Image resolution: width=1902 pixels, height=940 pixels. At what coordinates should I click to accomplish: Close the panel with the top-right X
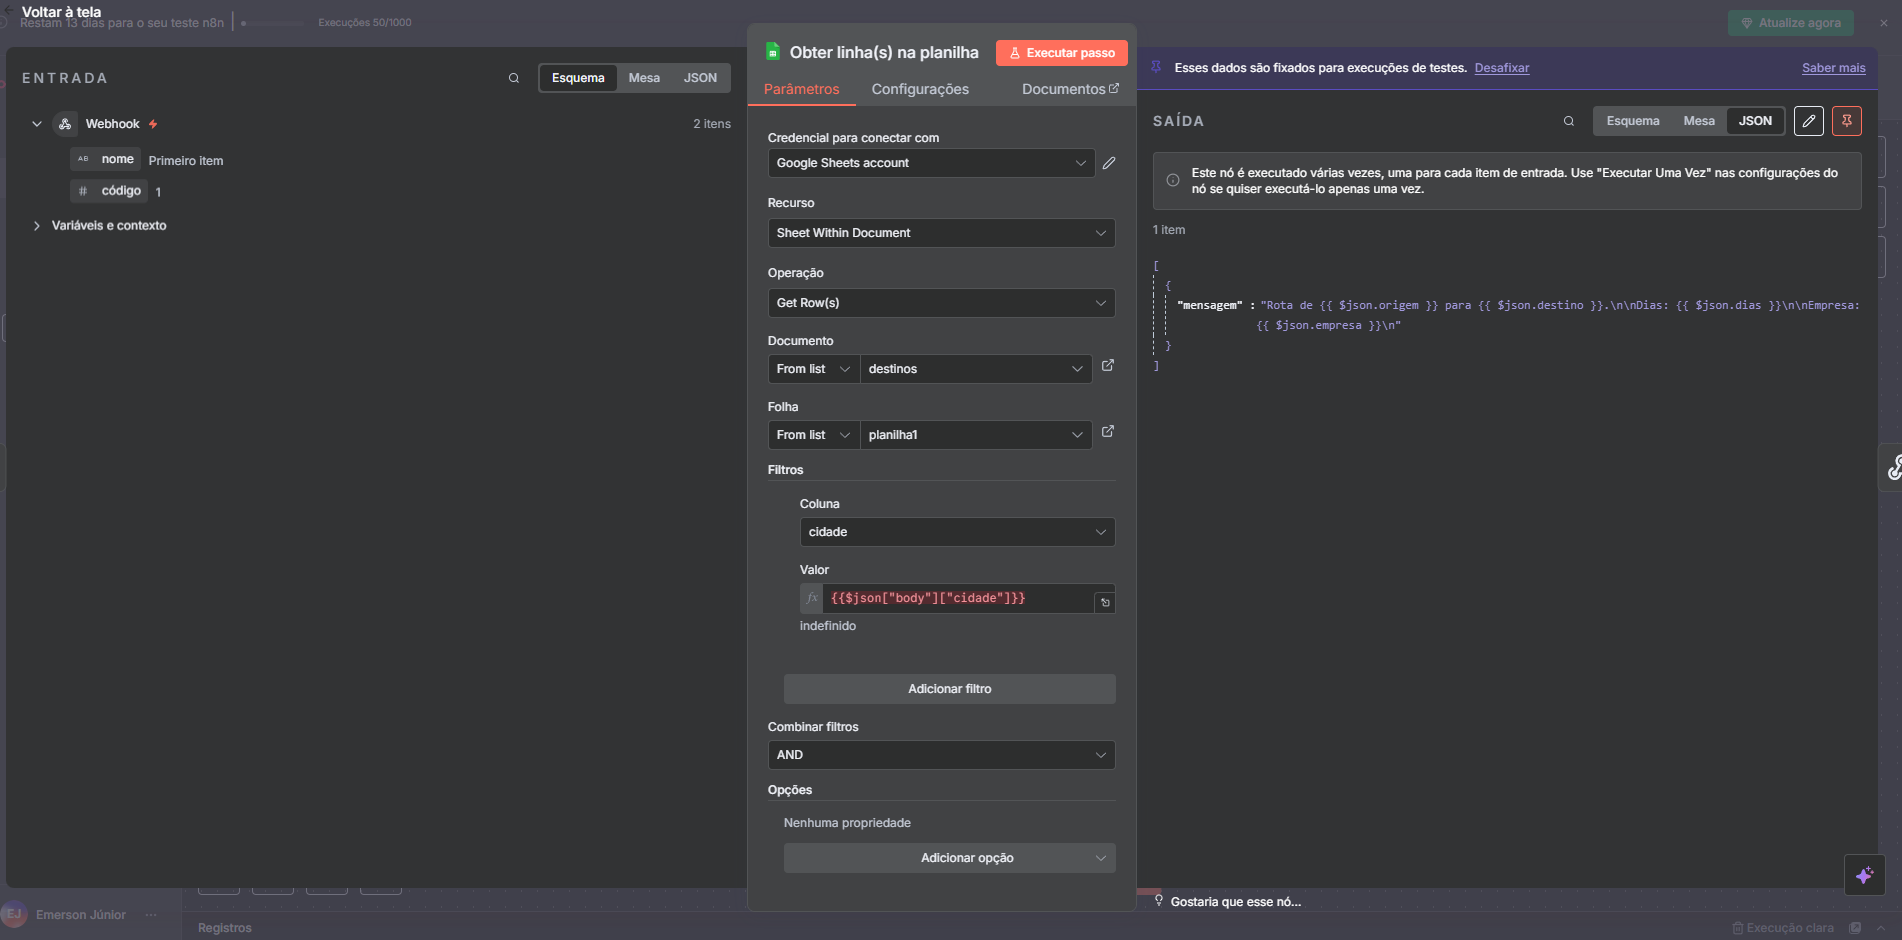click(x=1884, y=23)
